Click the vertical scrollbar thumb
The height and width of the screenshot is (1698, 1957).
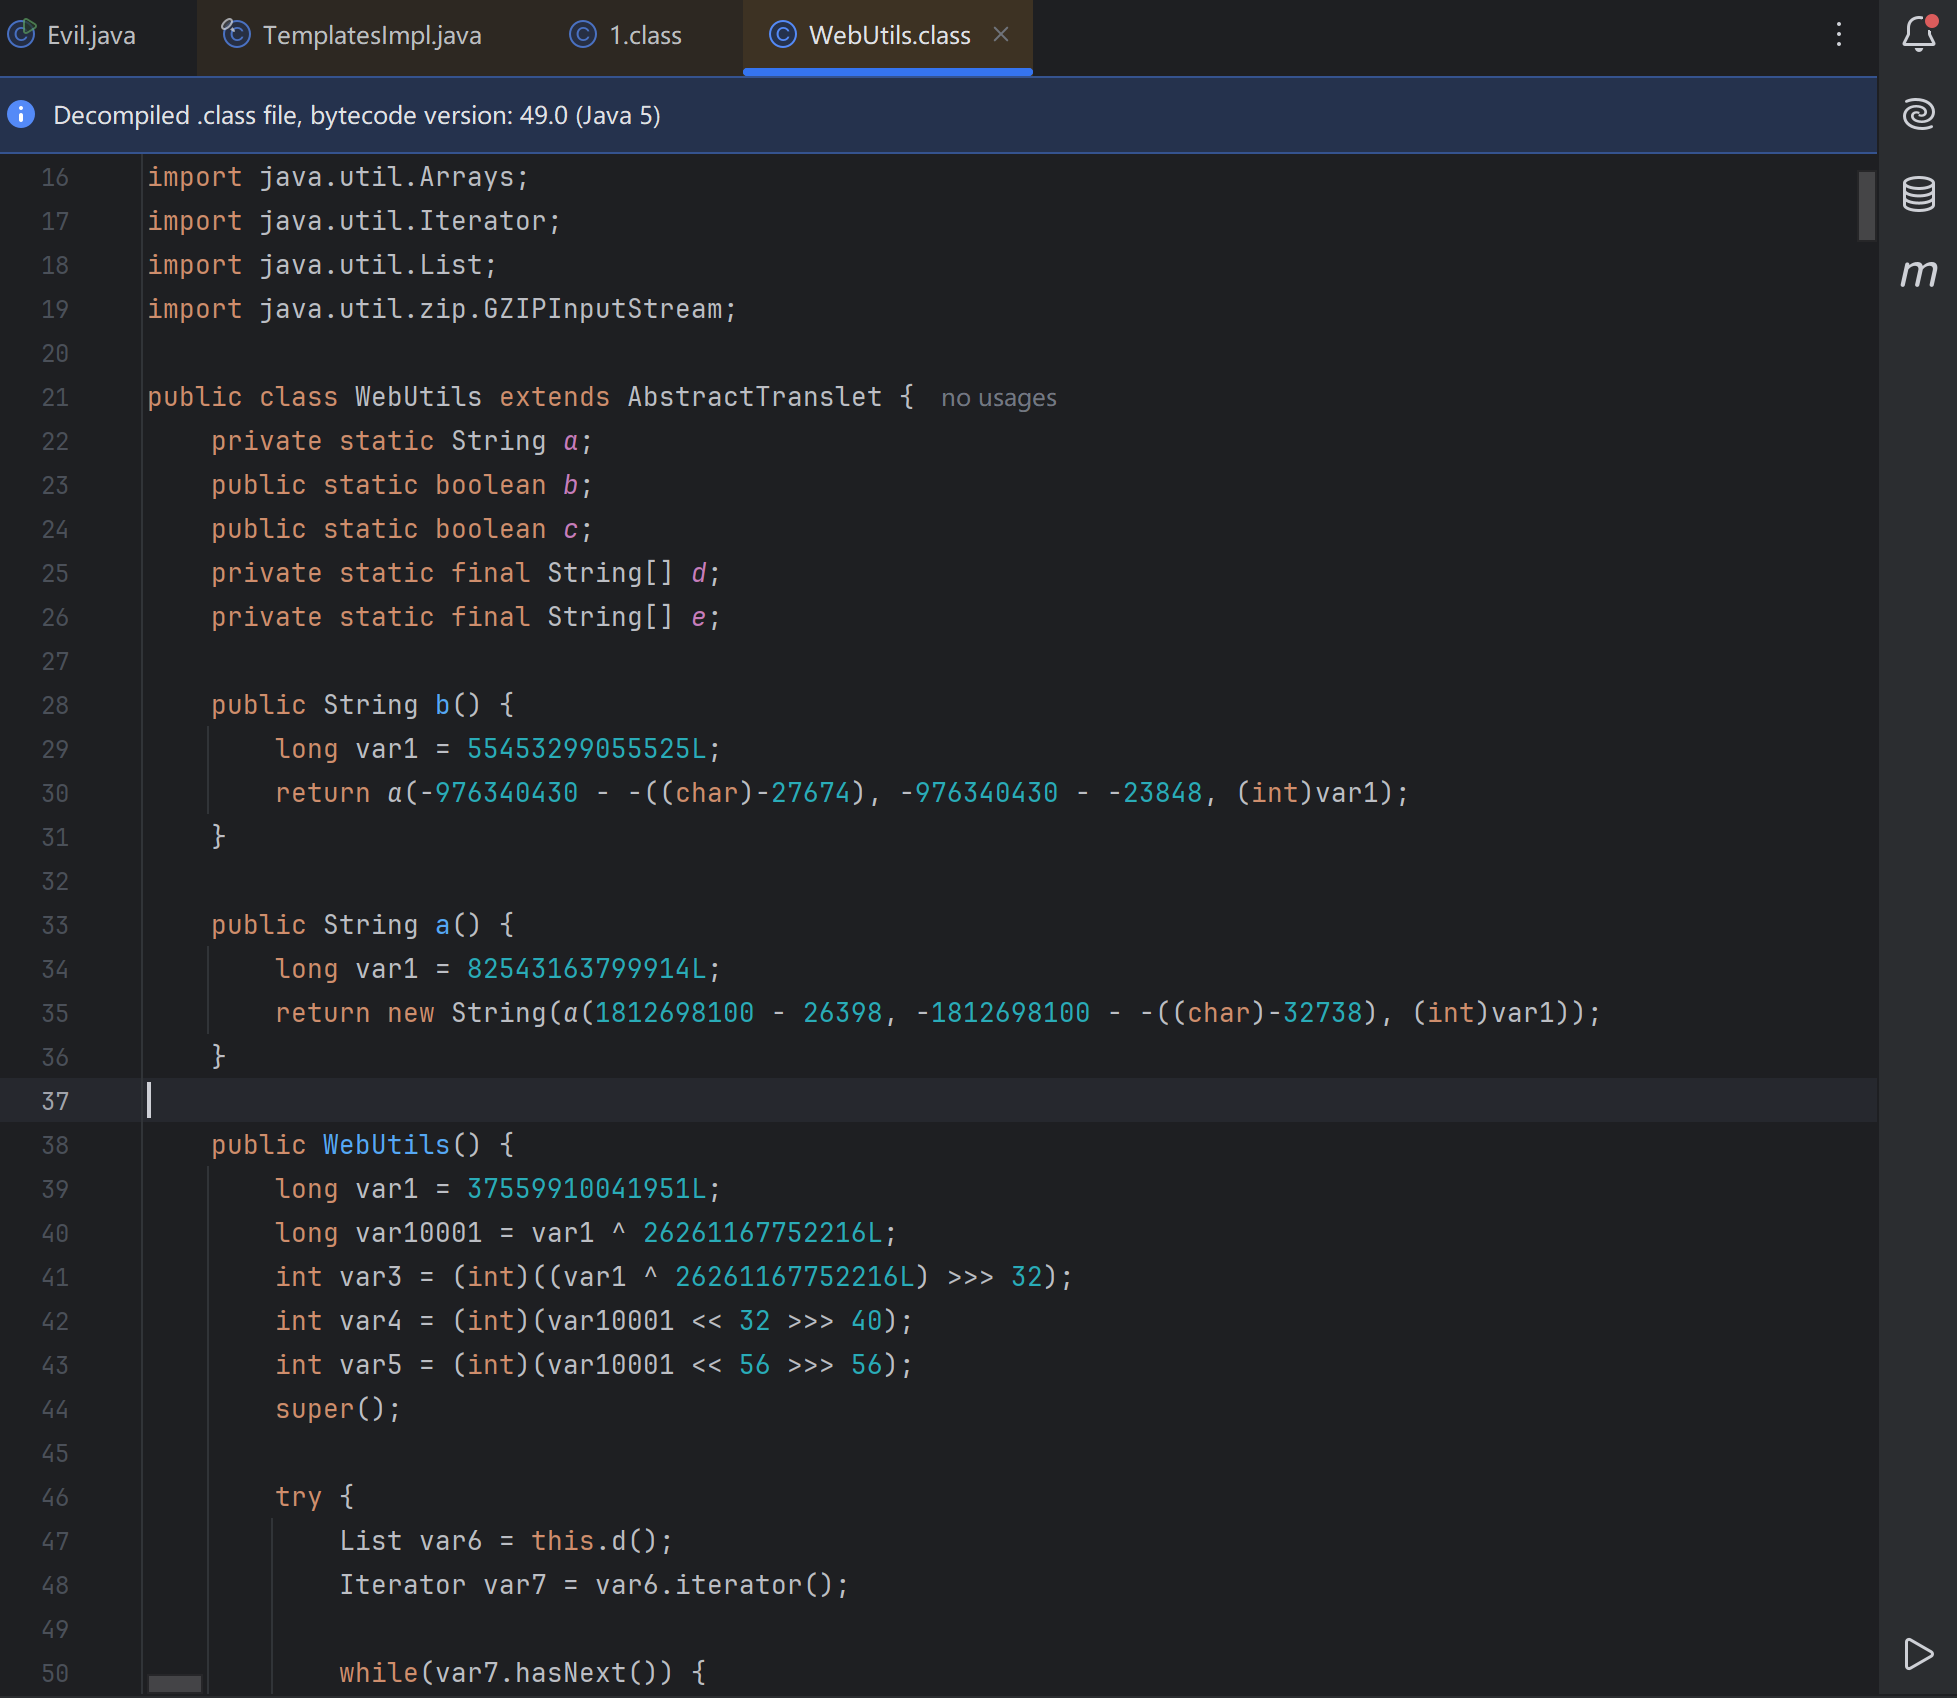pyautogui.click(x=1866, y=205)
